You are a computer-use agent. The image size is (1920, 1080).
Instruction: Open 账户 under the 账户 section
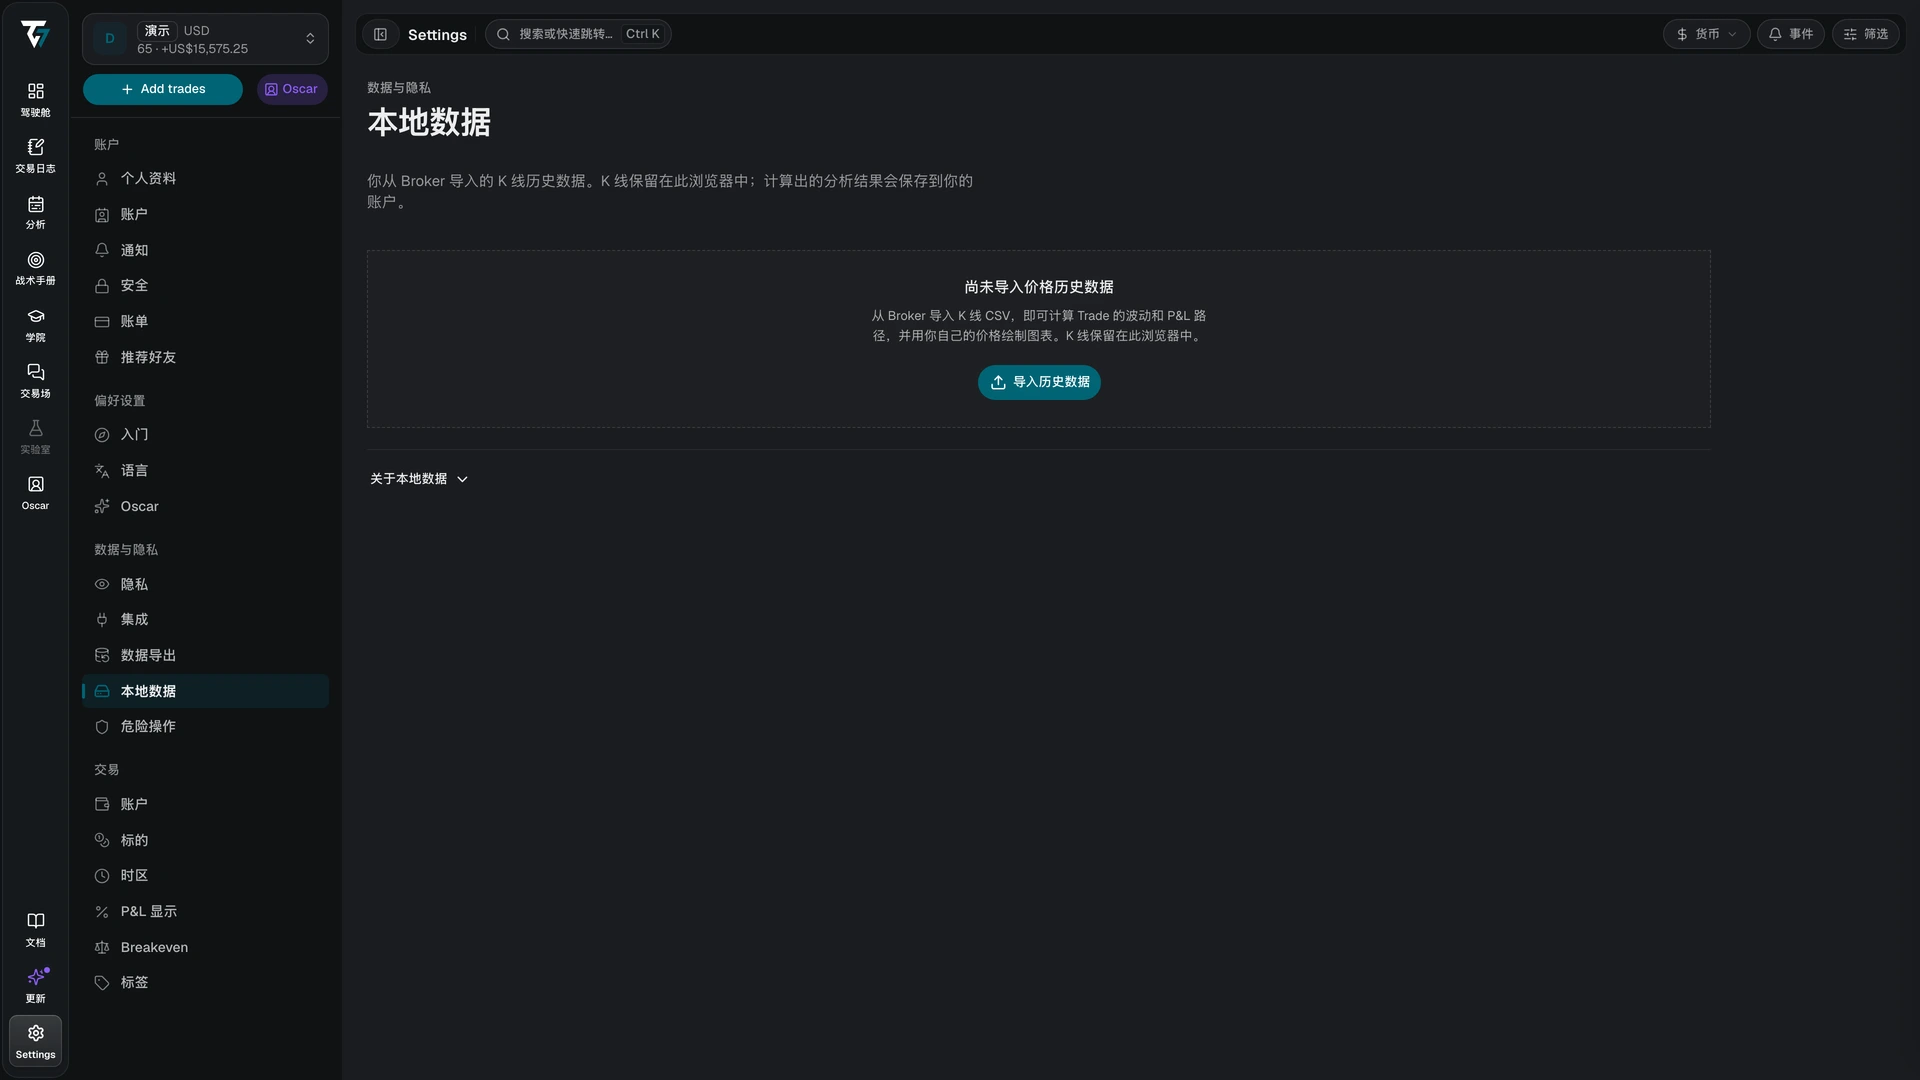205,214
